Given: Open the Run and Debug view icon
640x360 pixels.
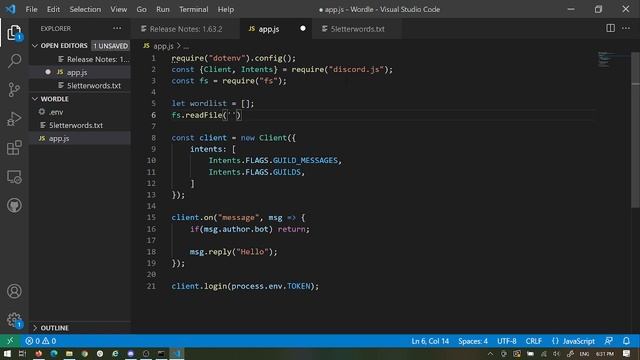Looking at the screenshot, I should (14, 119).
